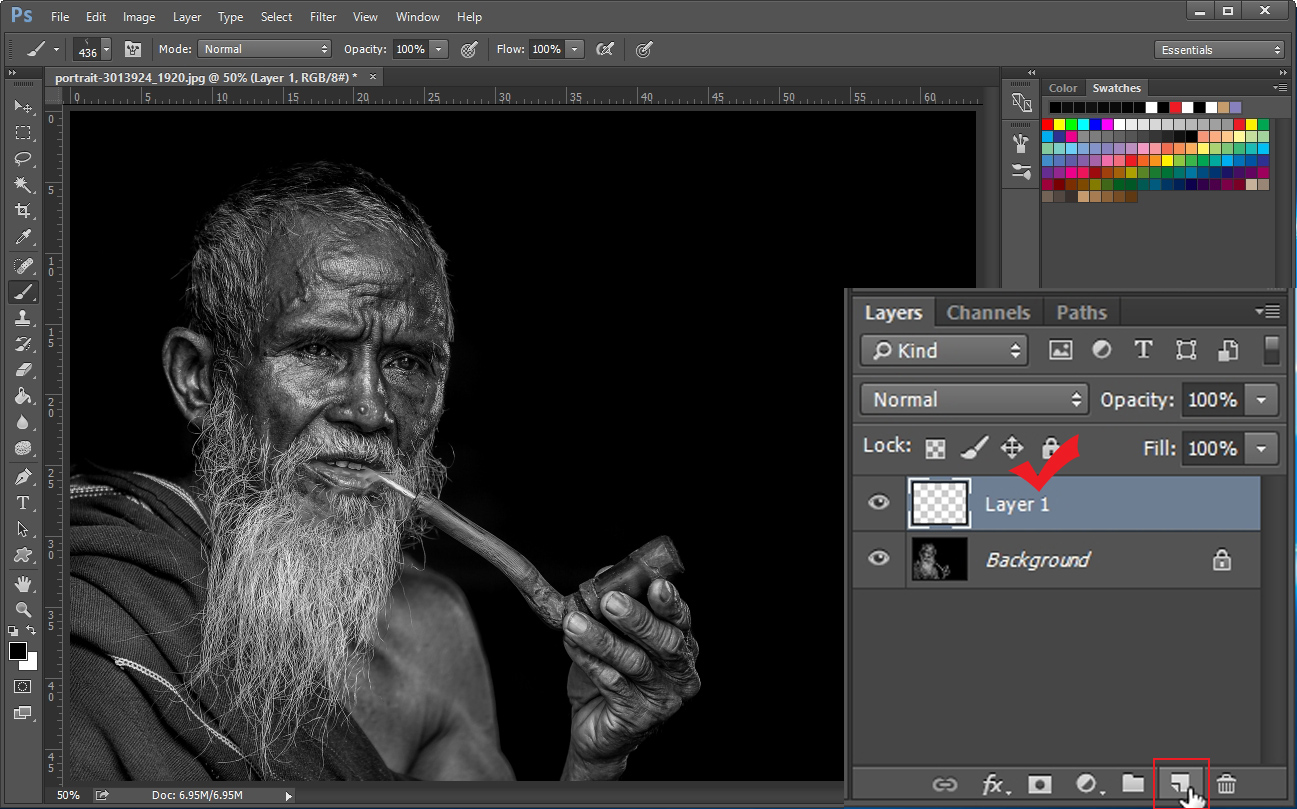Select the Crop tool
Screen dimensions: 1297x809
coord(22,211)
